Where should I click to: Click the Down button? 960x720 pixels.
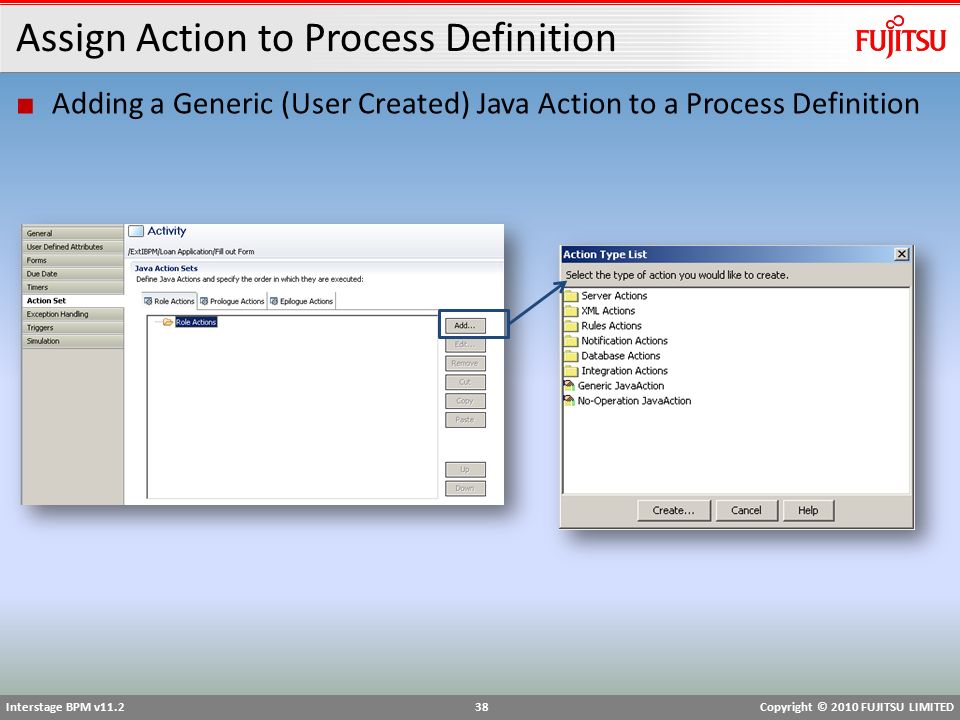[465, 489]
